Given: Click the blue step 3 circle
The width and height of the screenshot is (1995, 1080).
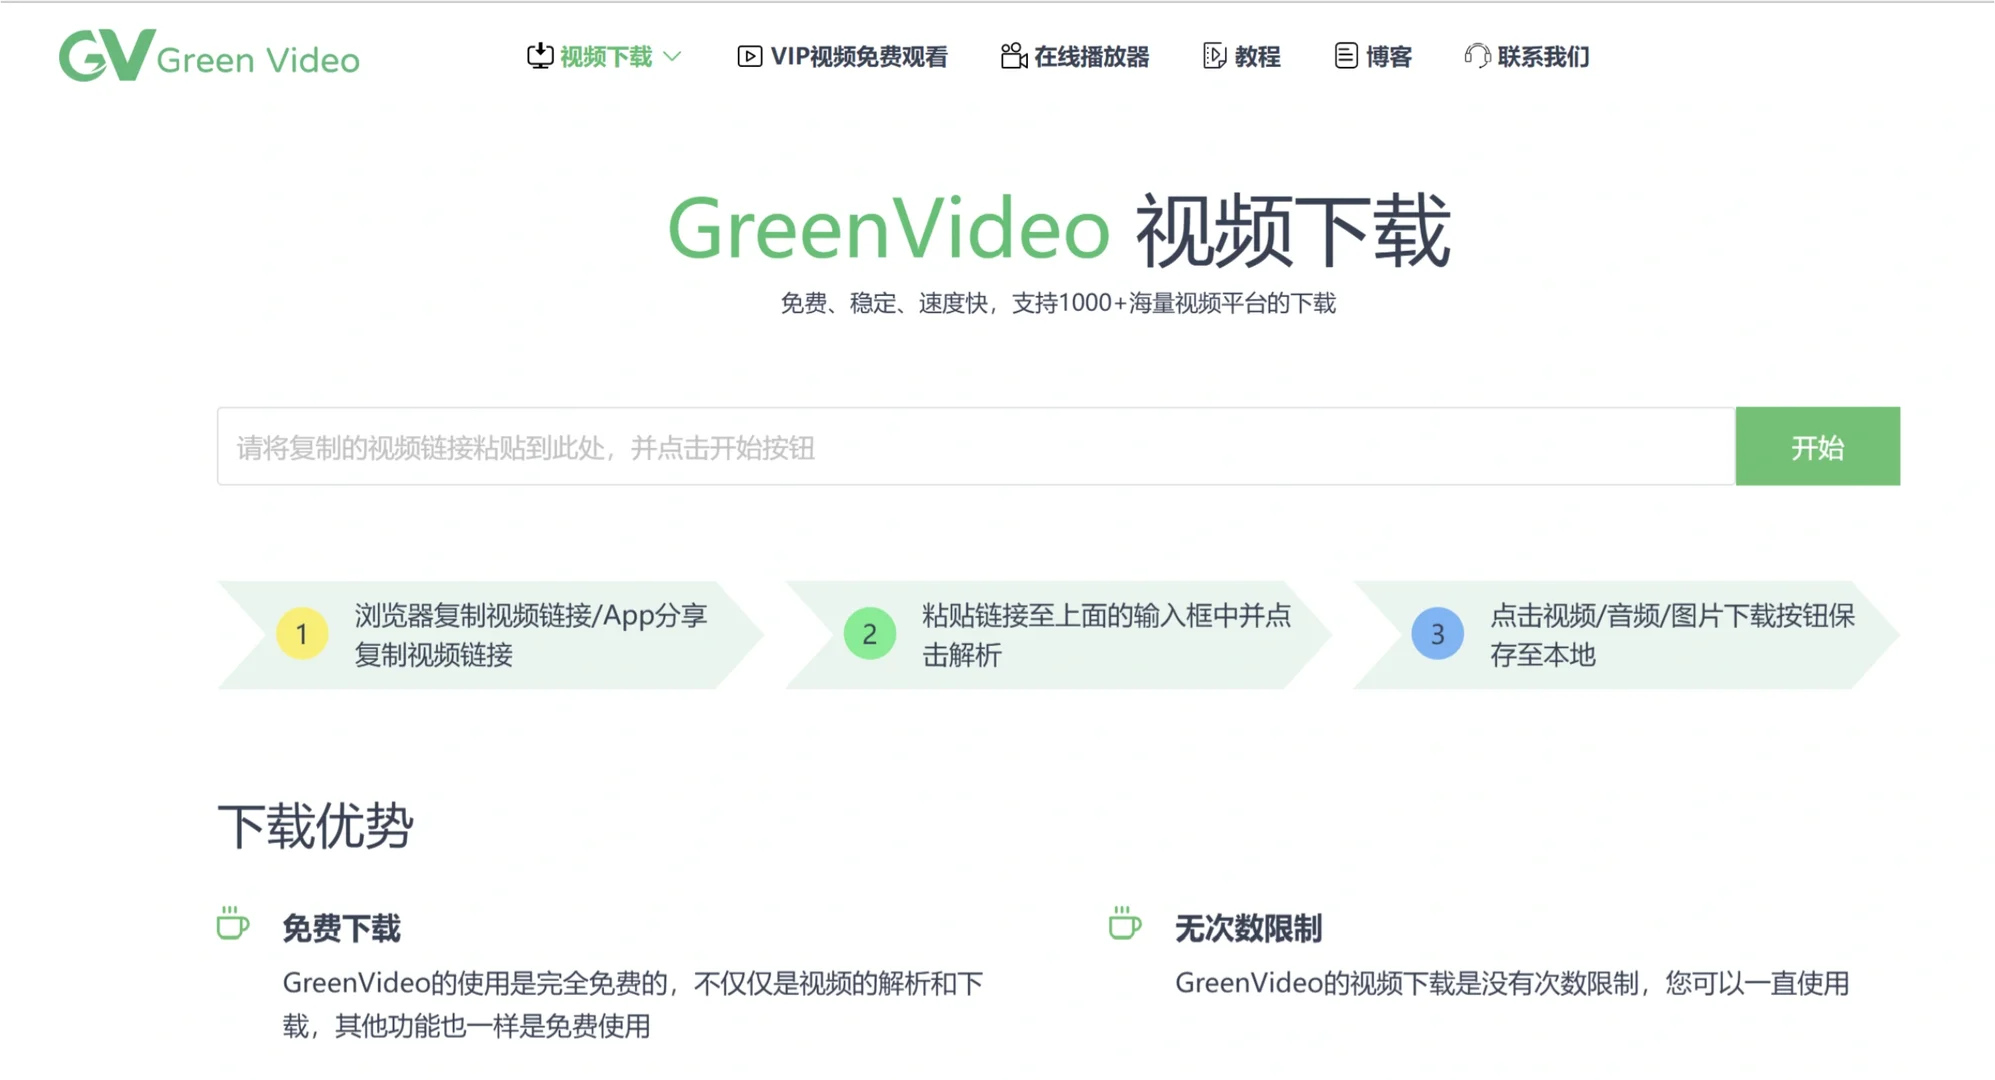Looking at the screenshot, I should [x=1437, y=634].
